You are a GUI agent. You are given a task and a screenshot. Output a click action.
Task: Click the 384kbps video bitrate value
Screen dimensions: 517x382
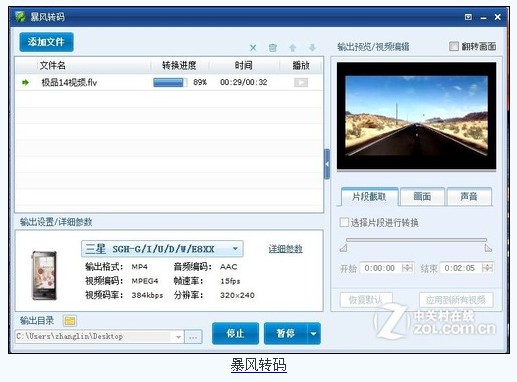(147, 295)
